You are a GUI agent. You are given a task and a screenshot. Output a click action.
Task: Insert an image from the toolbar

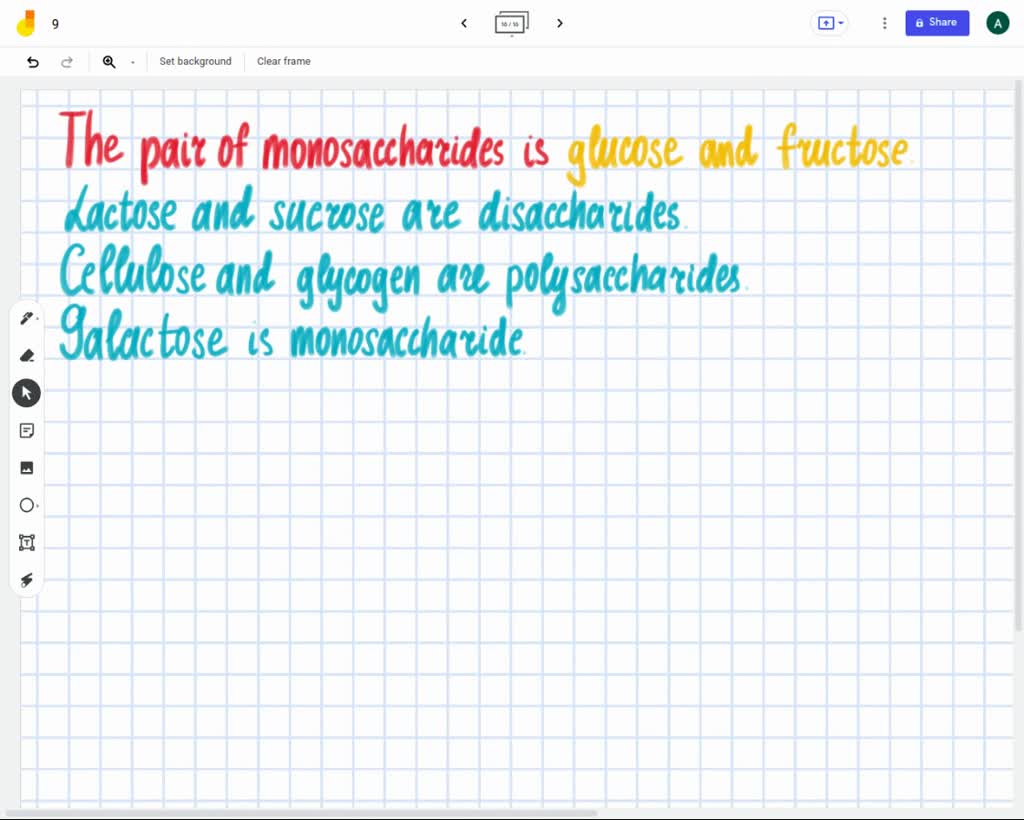tap(27, 467)
